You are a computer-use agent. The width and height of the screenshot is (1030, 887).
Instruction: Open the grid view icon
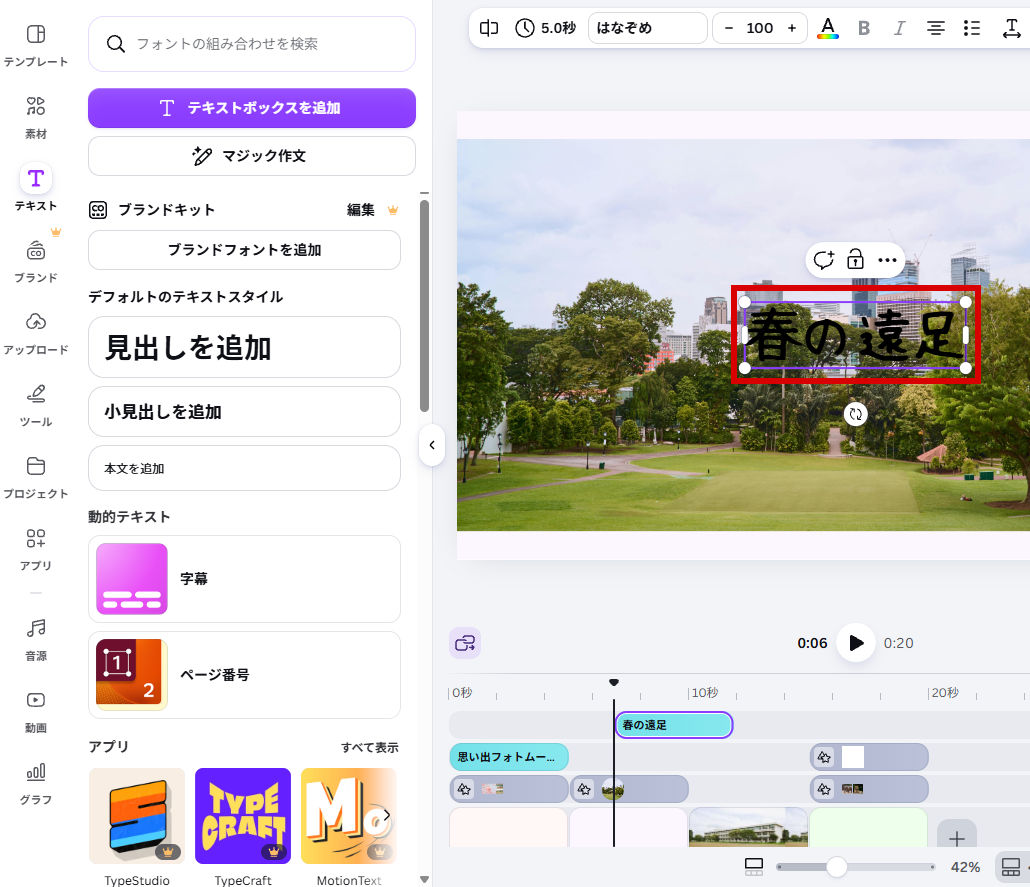pyautogui.click(x=1010, y=867)
